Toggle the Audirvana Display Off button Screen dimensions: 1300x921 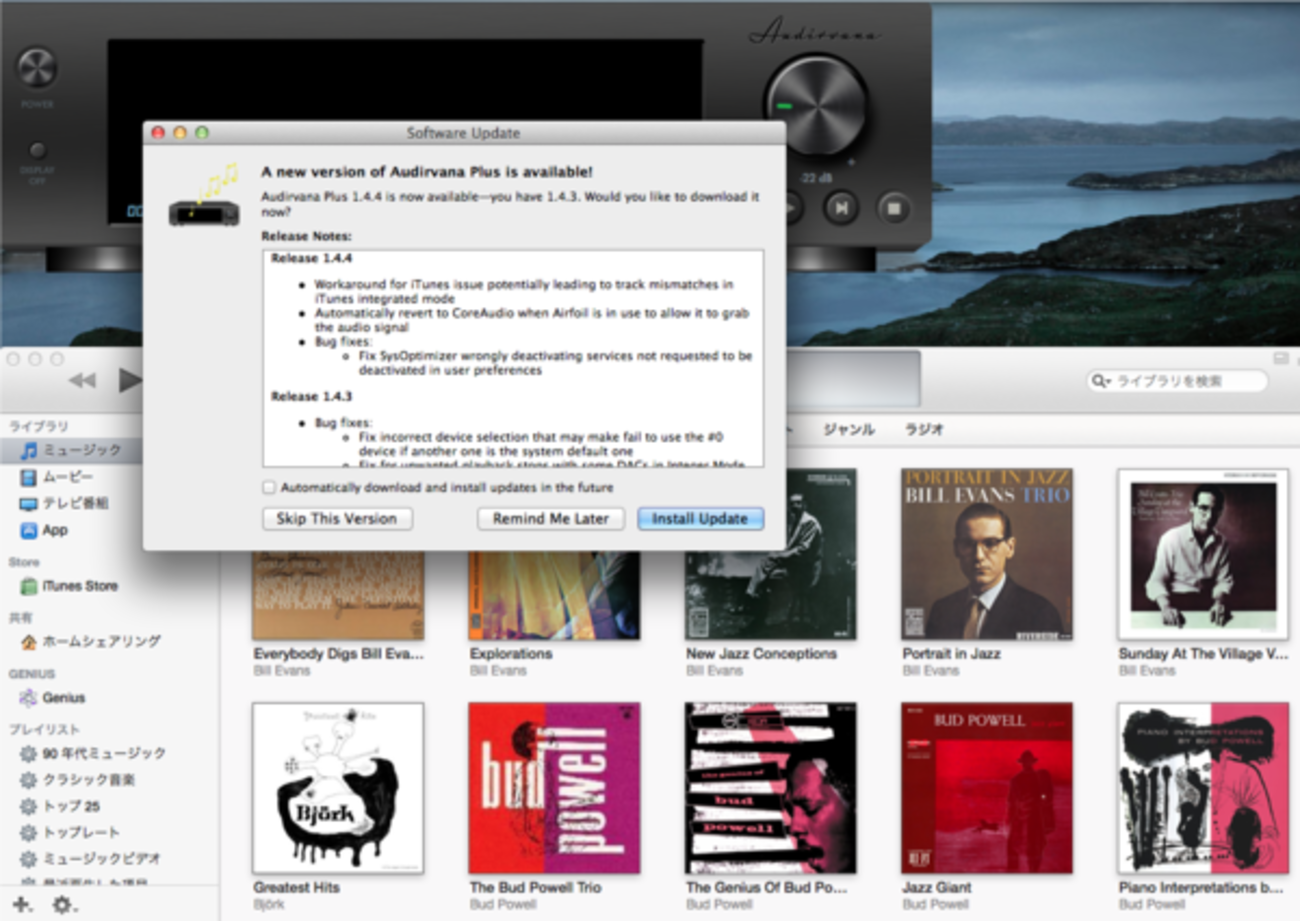coord(37,151)
